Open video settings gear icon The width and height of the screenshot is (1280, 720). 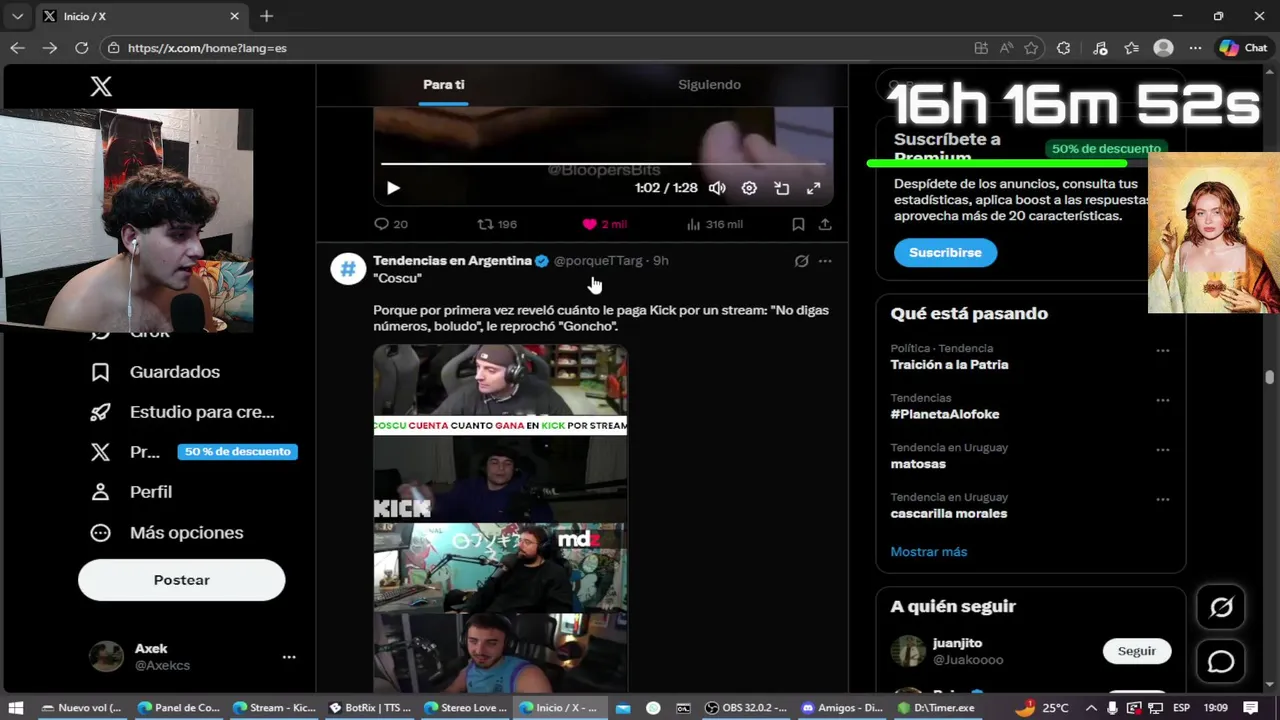coord(749,188)
